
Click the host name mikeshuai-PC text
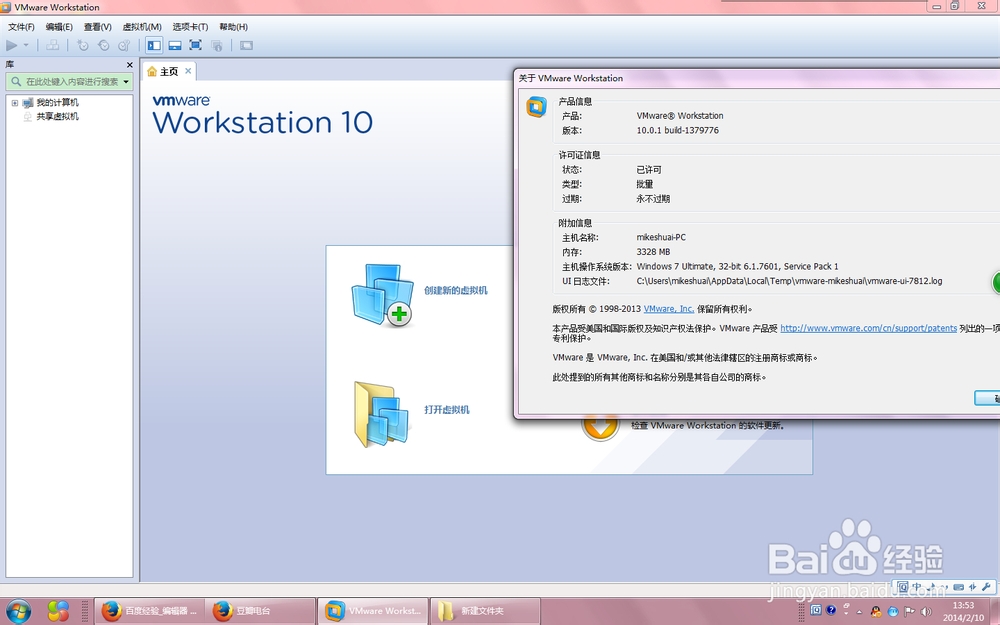tap(661, 237)
